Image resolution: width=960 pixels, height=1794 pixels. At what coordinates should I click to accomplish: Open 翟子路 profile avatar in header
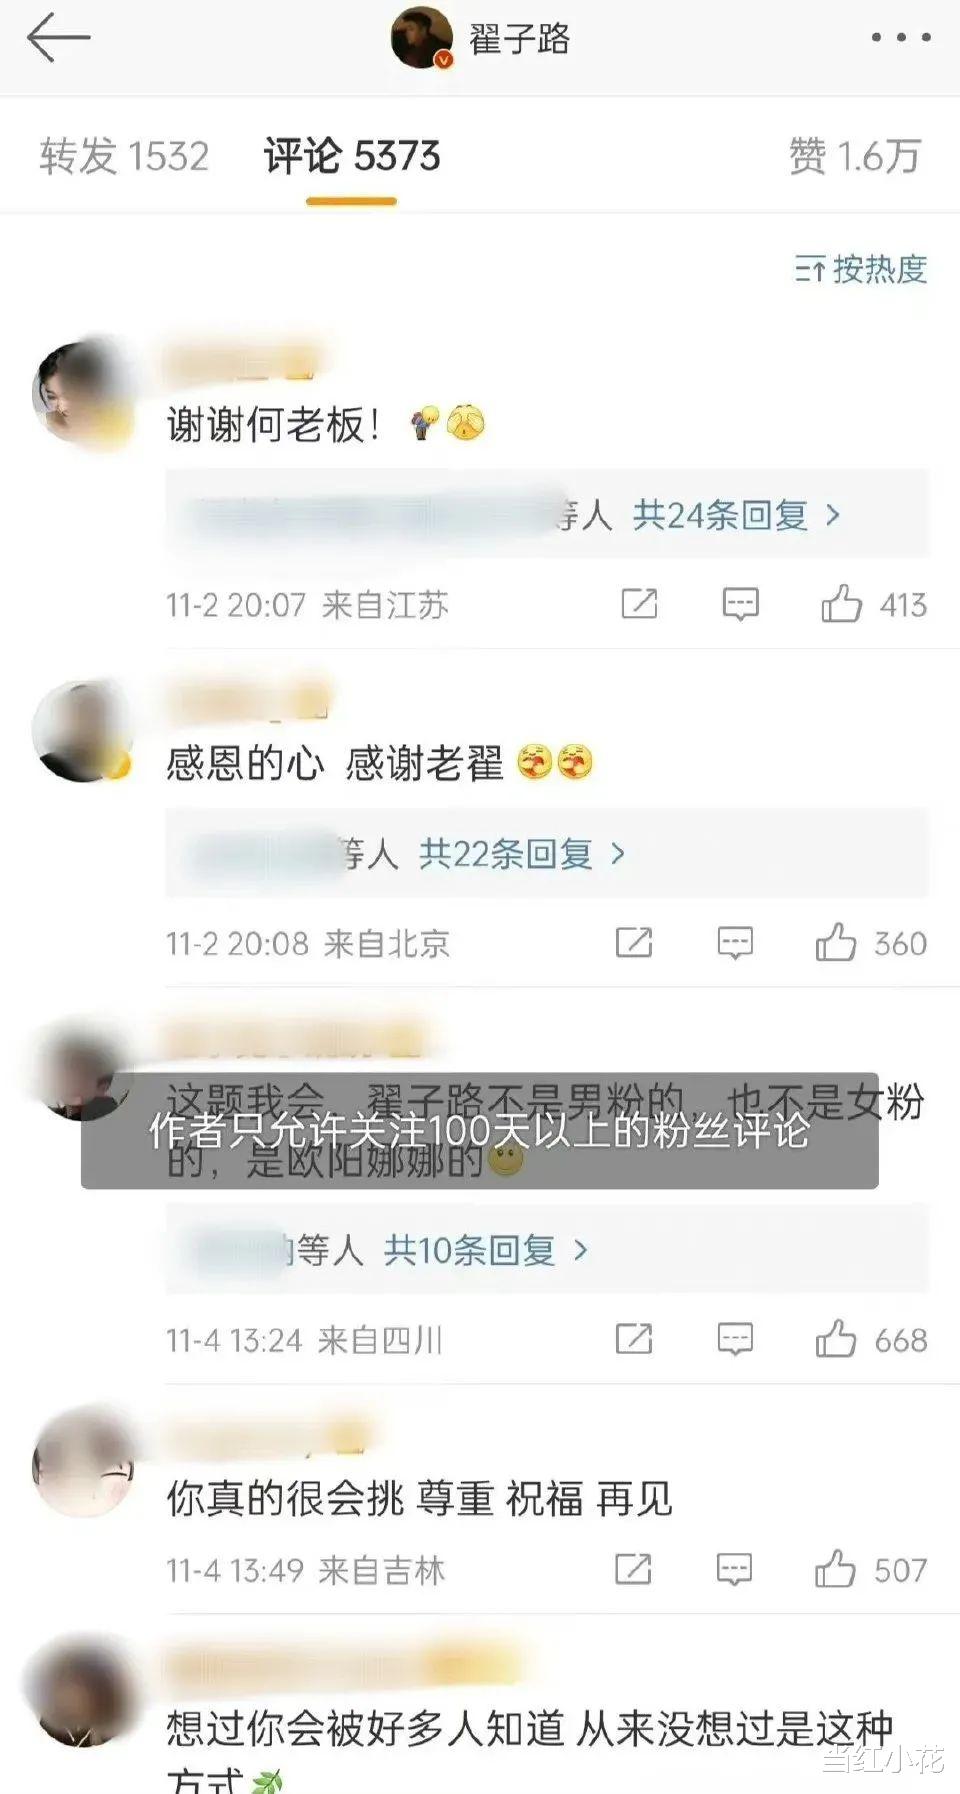(x=422, y=38)
